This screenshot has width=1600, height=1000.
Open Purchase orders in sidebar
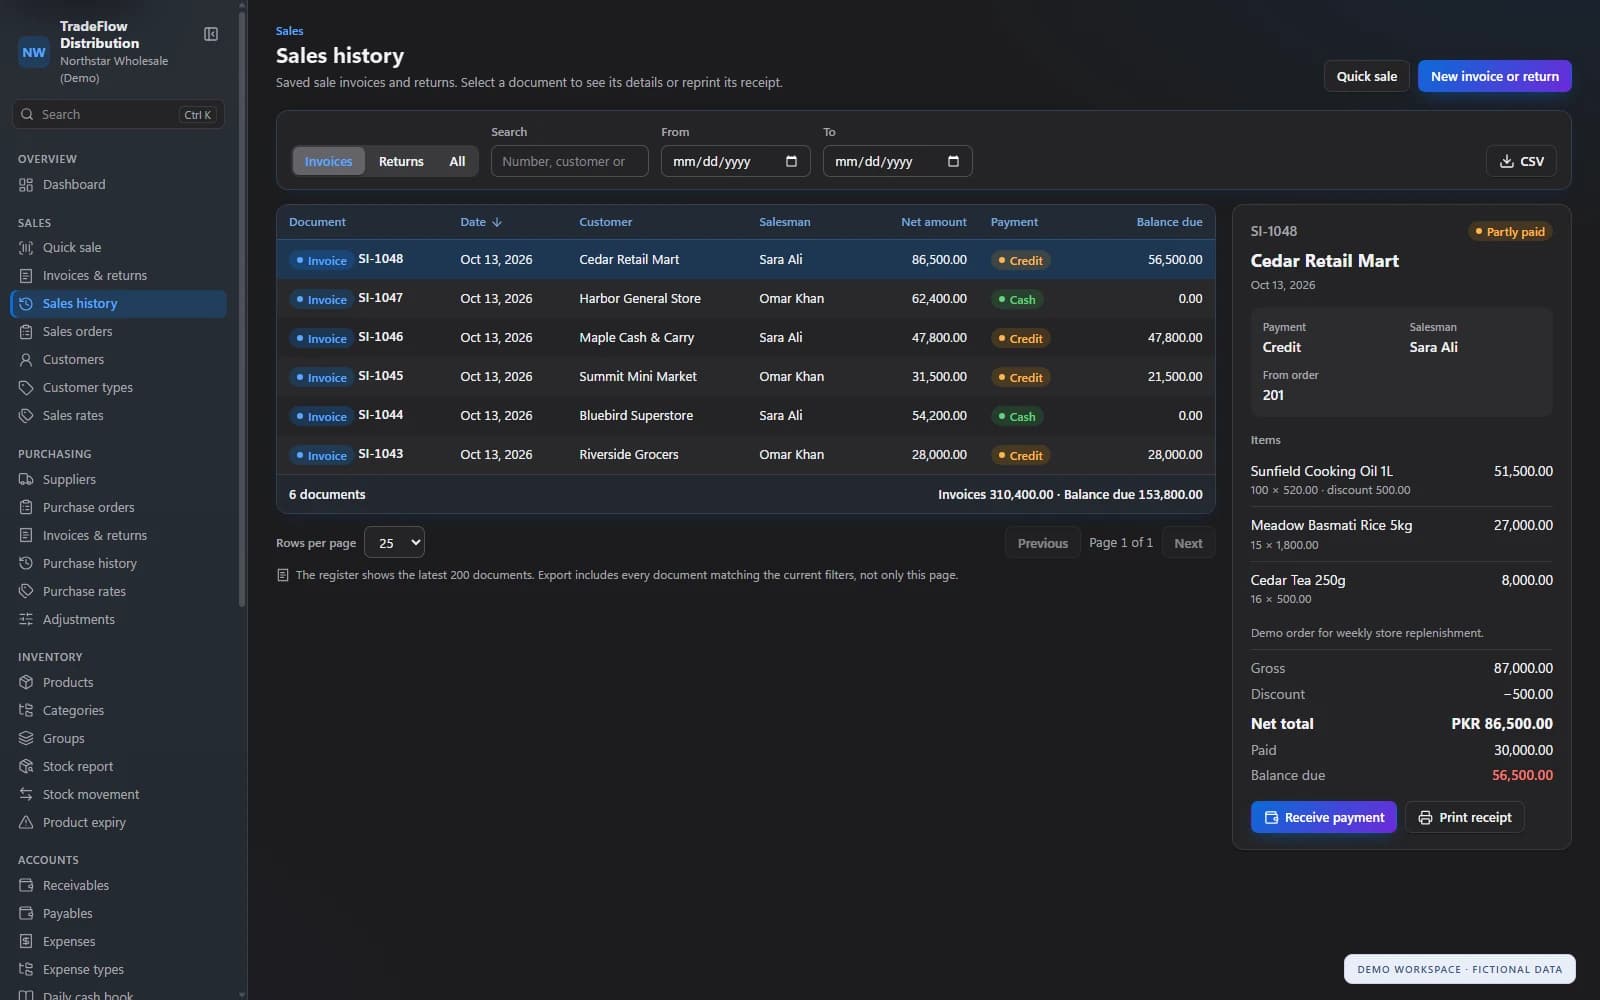coord(118,508)
